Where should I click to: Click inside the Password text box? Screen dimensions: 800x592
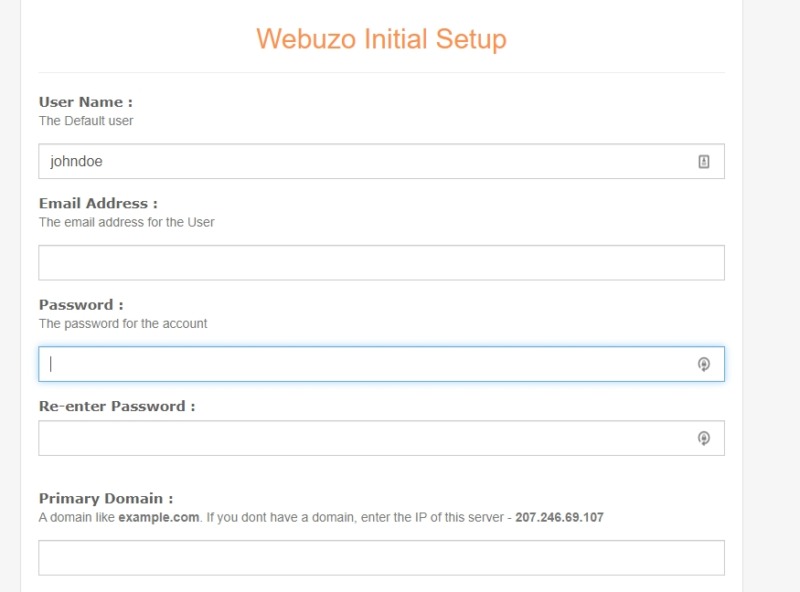360,364
